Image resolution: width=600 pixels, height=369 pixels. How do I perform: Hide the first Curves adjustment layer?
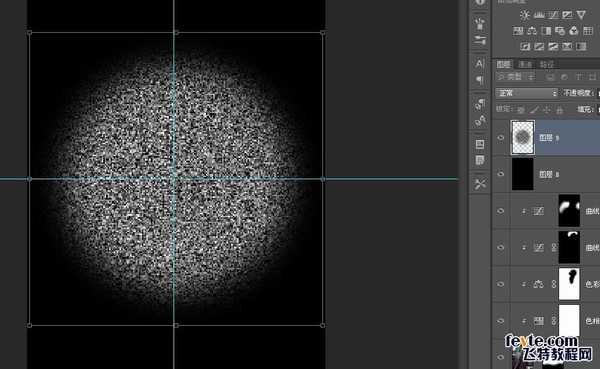(x=501, y=211)
